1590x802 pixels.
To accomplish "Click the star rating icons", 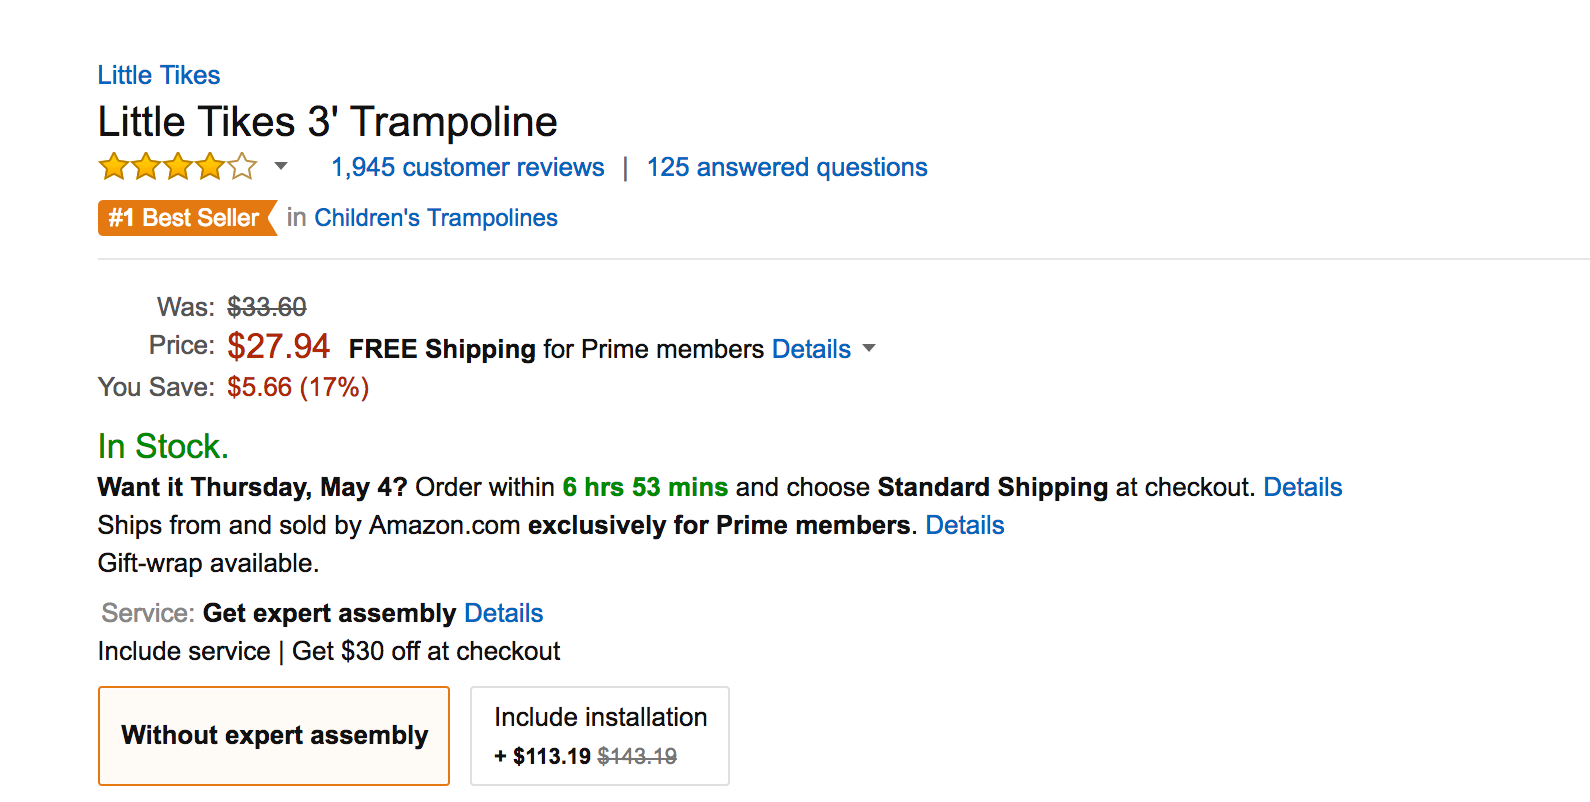I will tap(177, 166).
